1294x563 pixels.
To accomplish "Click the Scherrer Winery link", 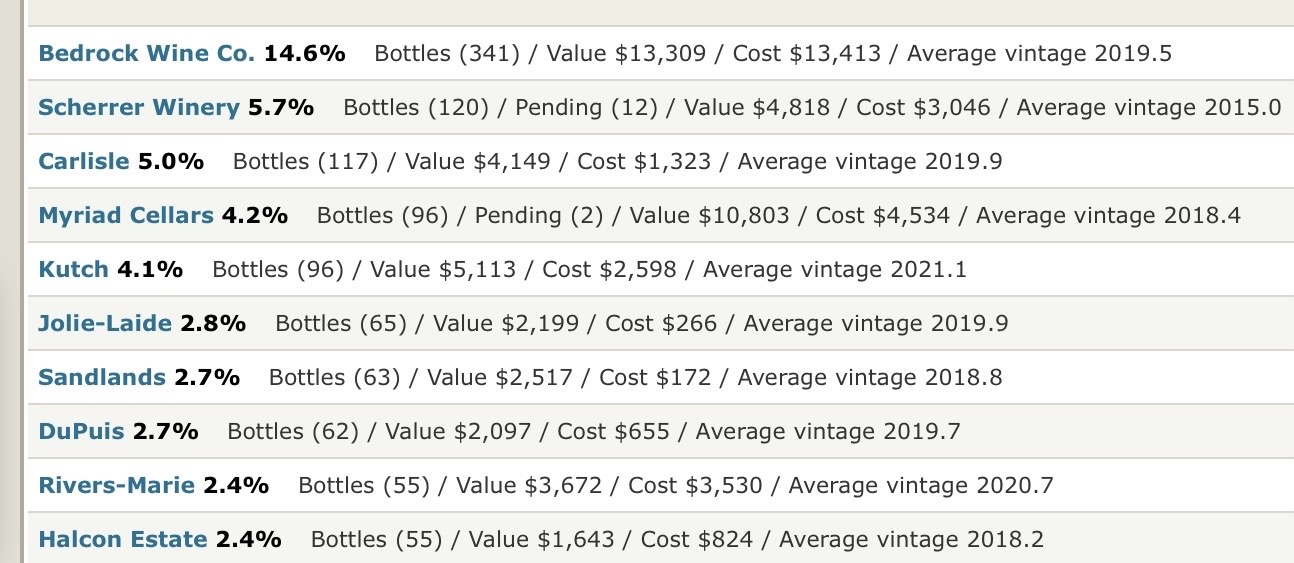I will (x=138, y=108).
